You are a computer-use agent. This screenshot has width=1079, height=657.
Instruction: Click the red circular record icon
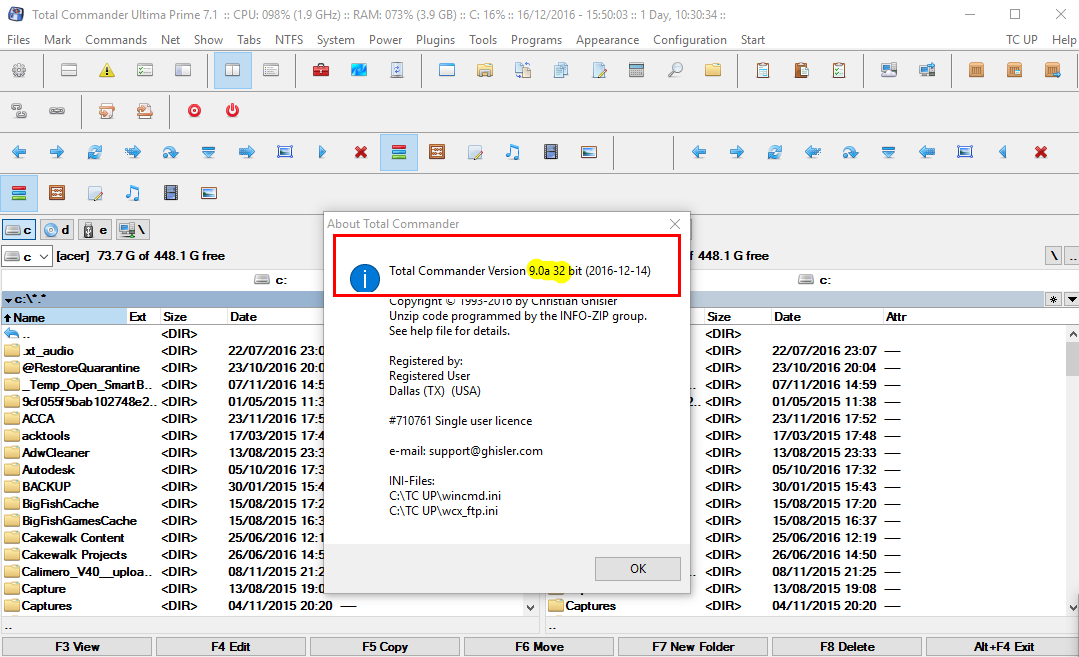tap(195, 111)
